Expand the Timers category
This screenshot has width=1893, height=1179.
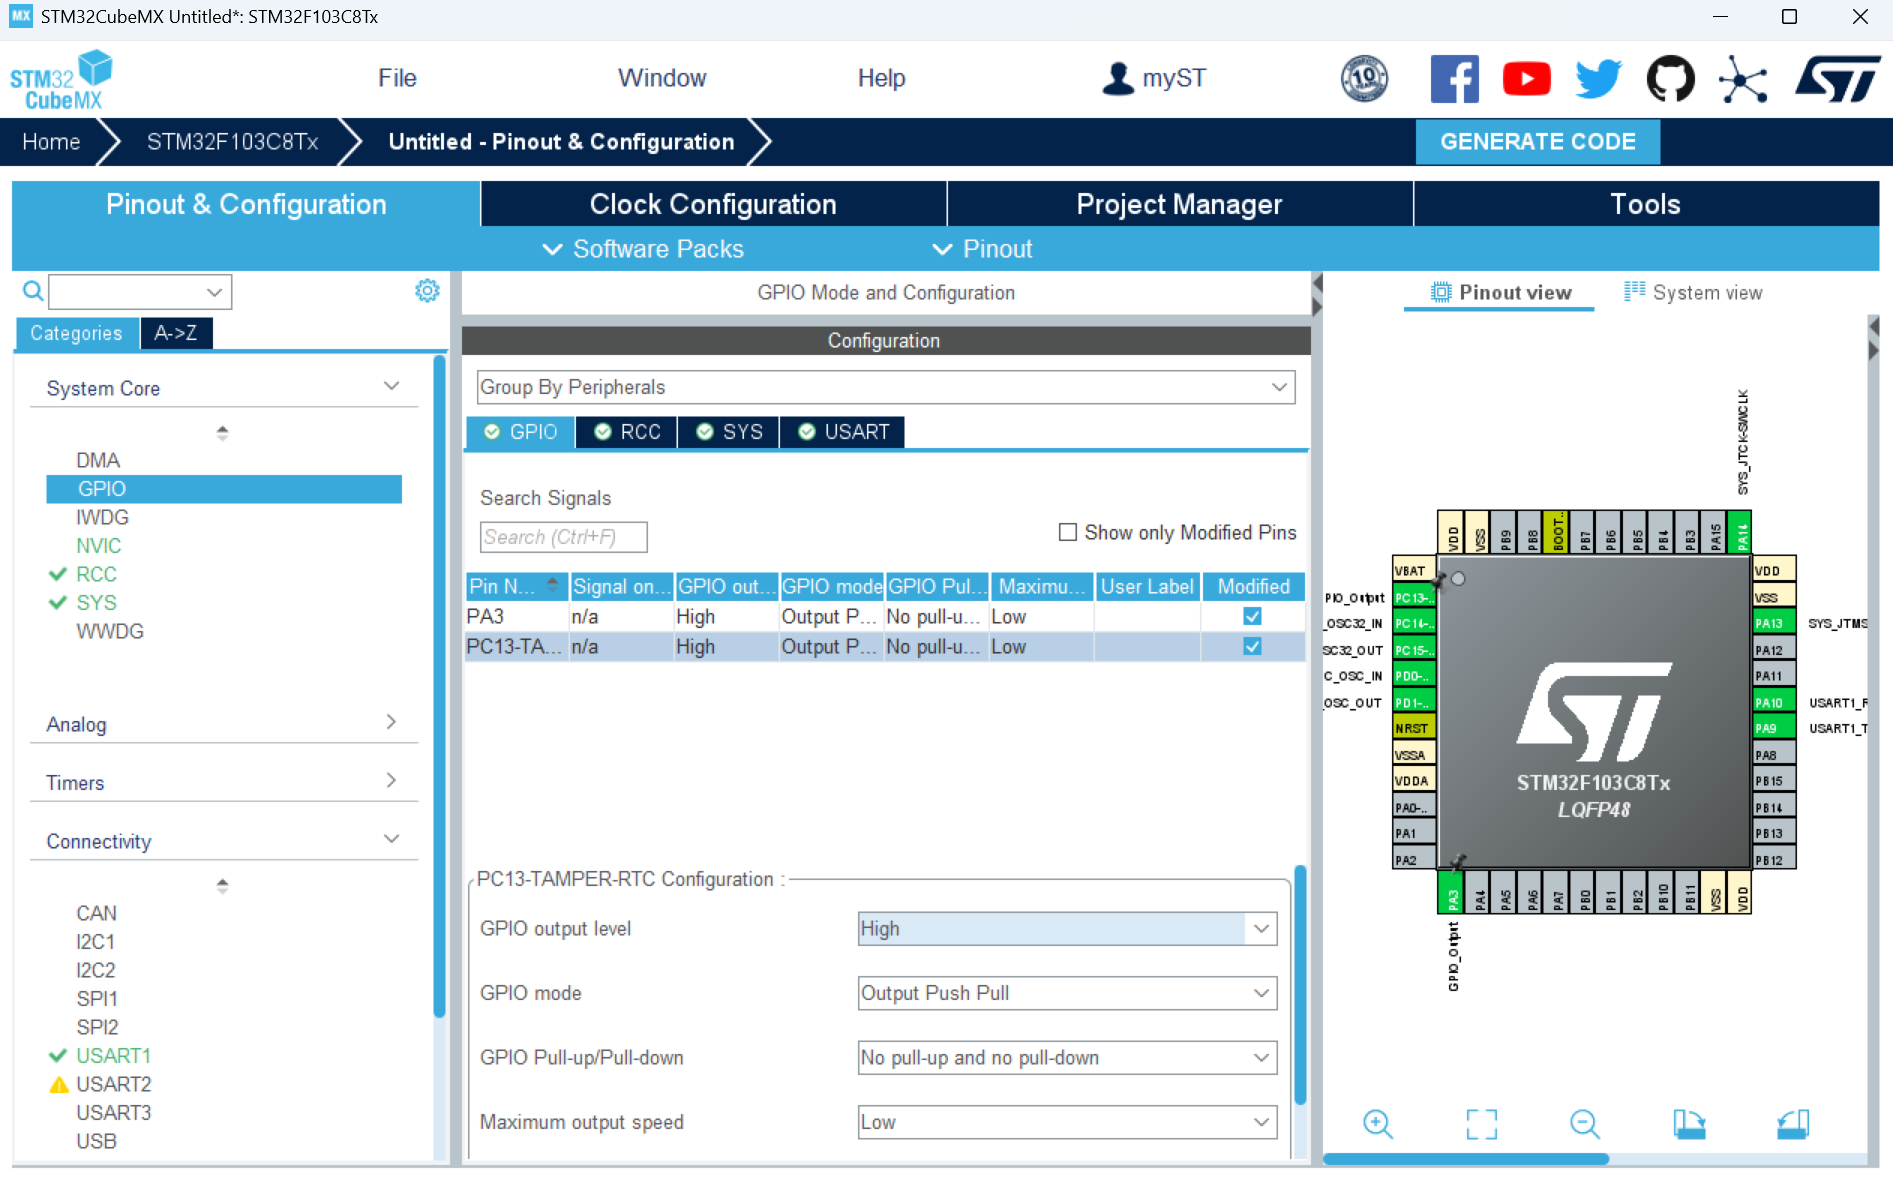pyautogui.click(x=392, y=780)
